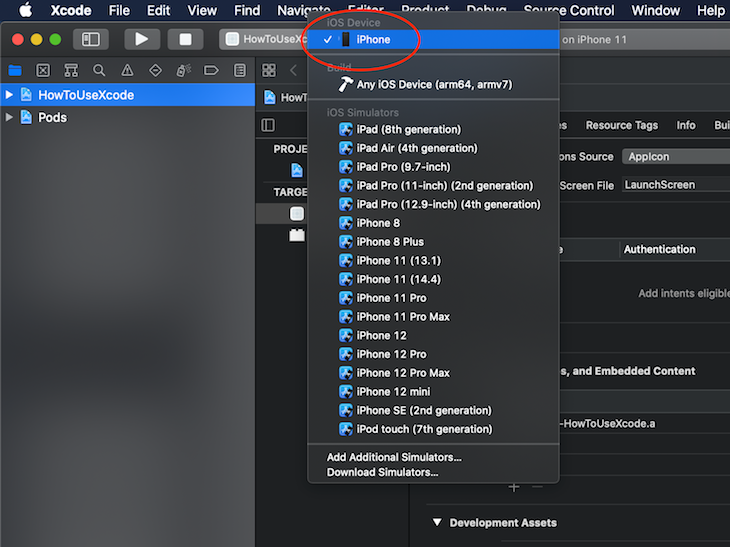Click the plus button below frameworks list
This screenshot has height=547, width=730.
tap(514, 487)
